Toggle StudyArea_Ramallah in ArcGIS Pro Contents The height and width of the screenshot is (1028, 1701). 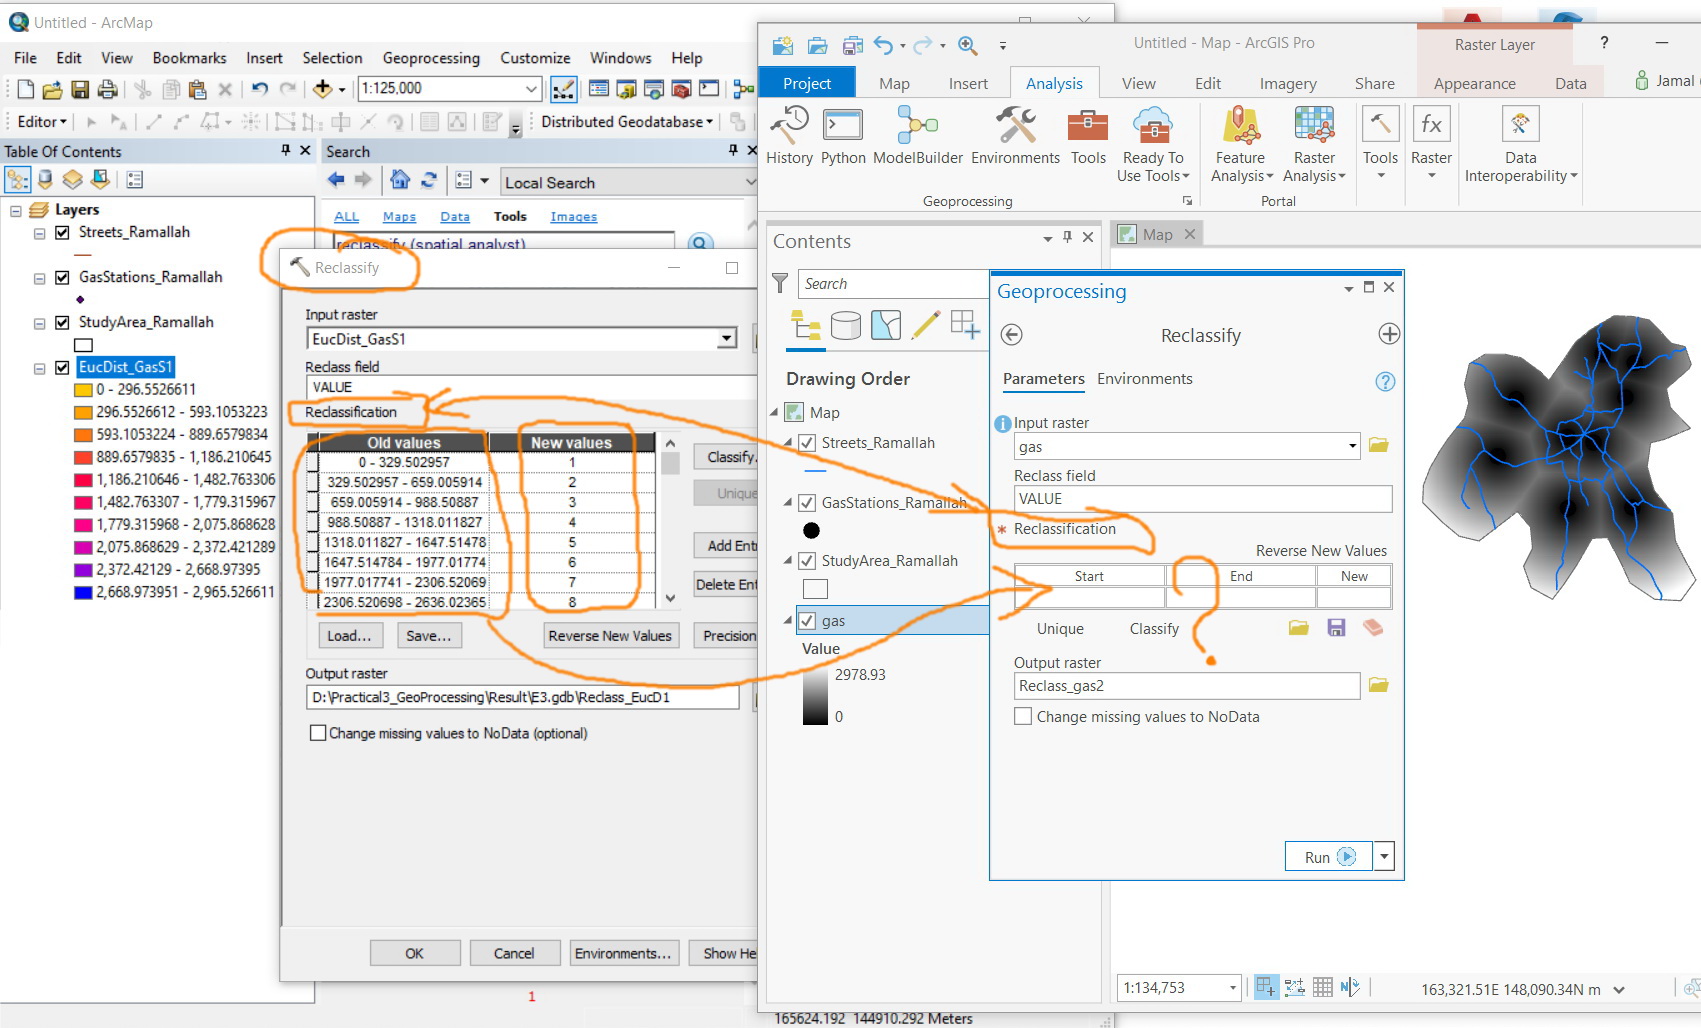point(807,561)
